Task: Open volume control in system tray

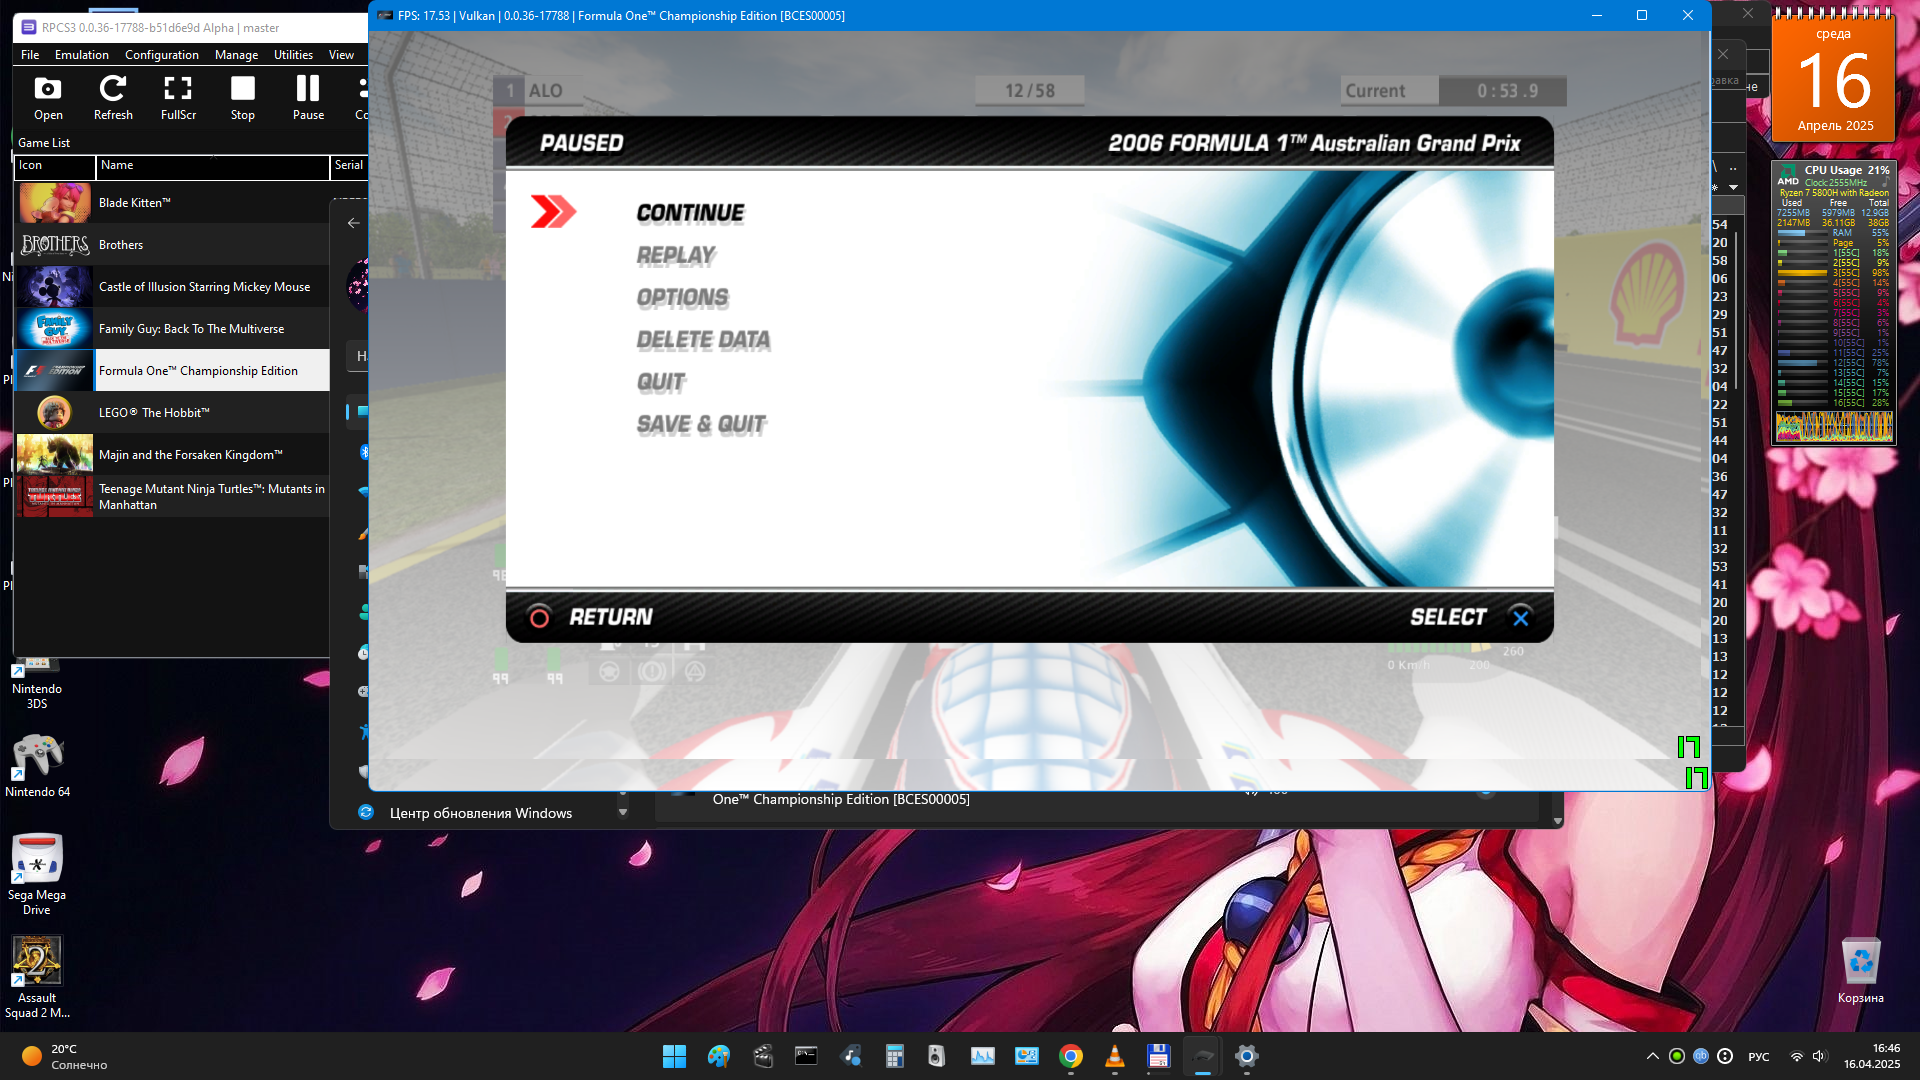Action: 1819,1056
